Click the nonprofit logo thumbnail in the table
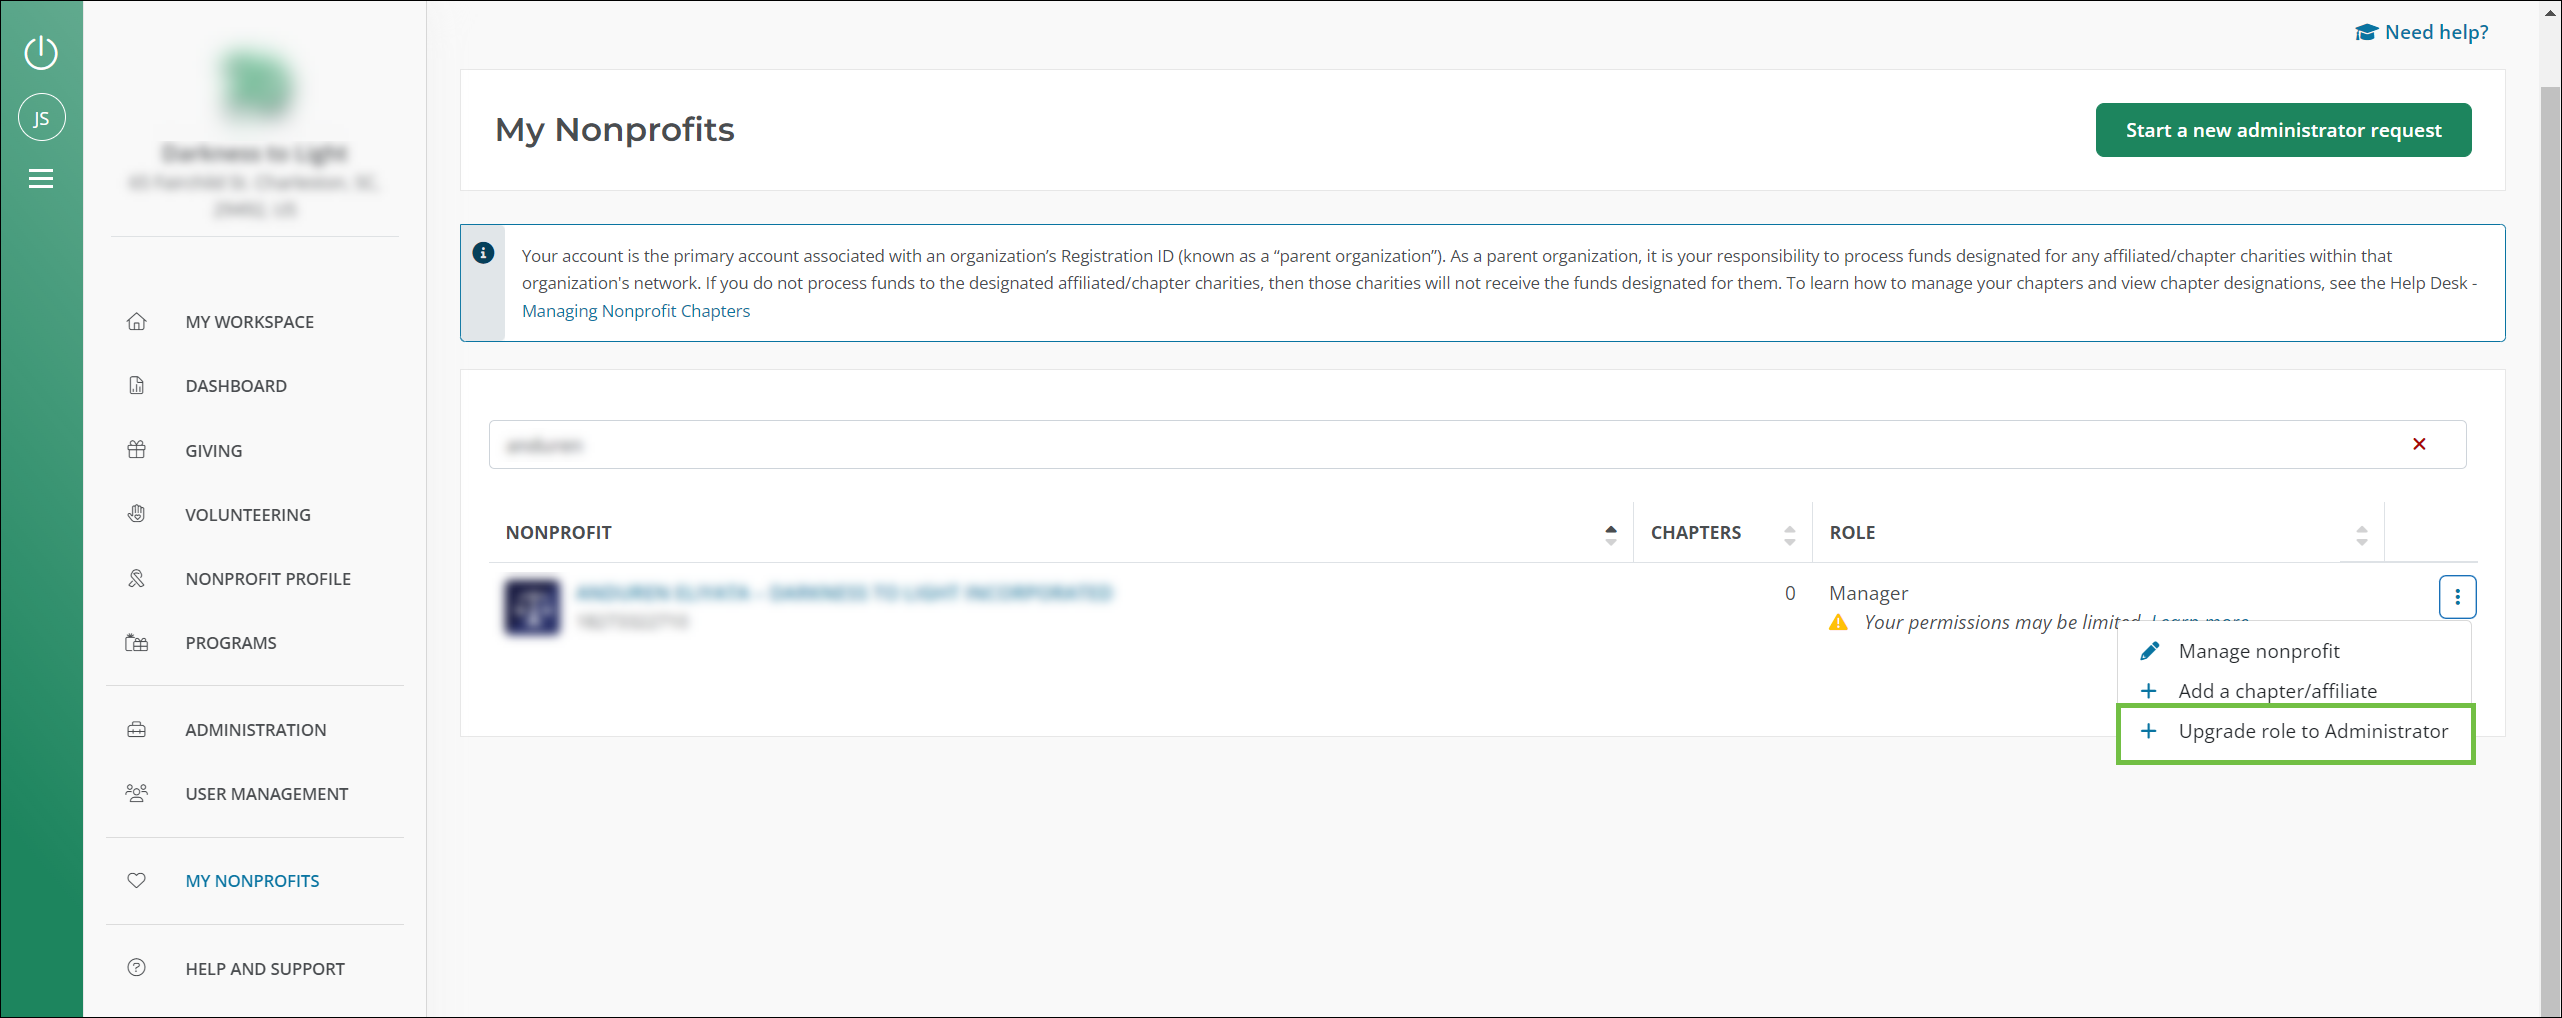 click(532, 606)
